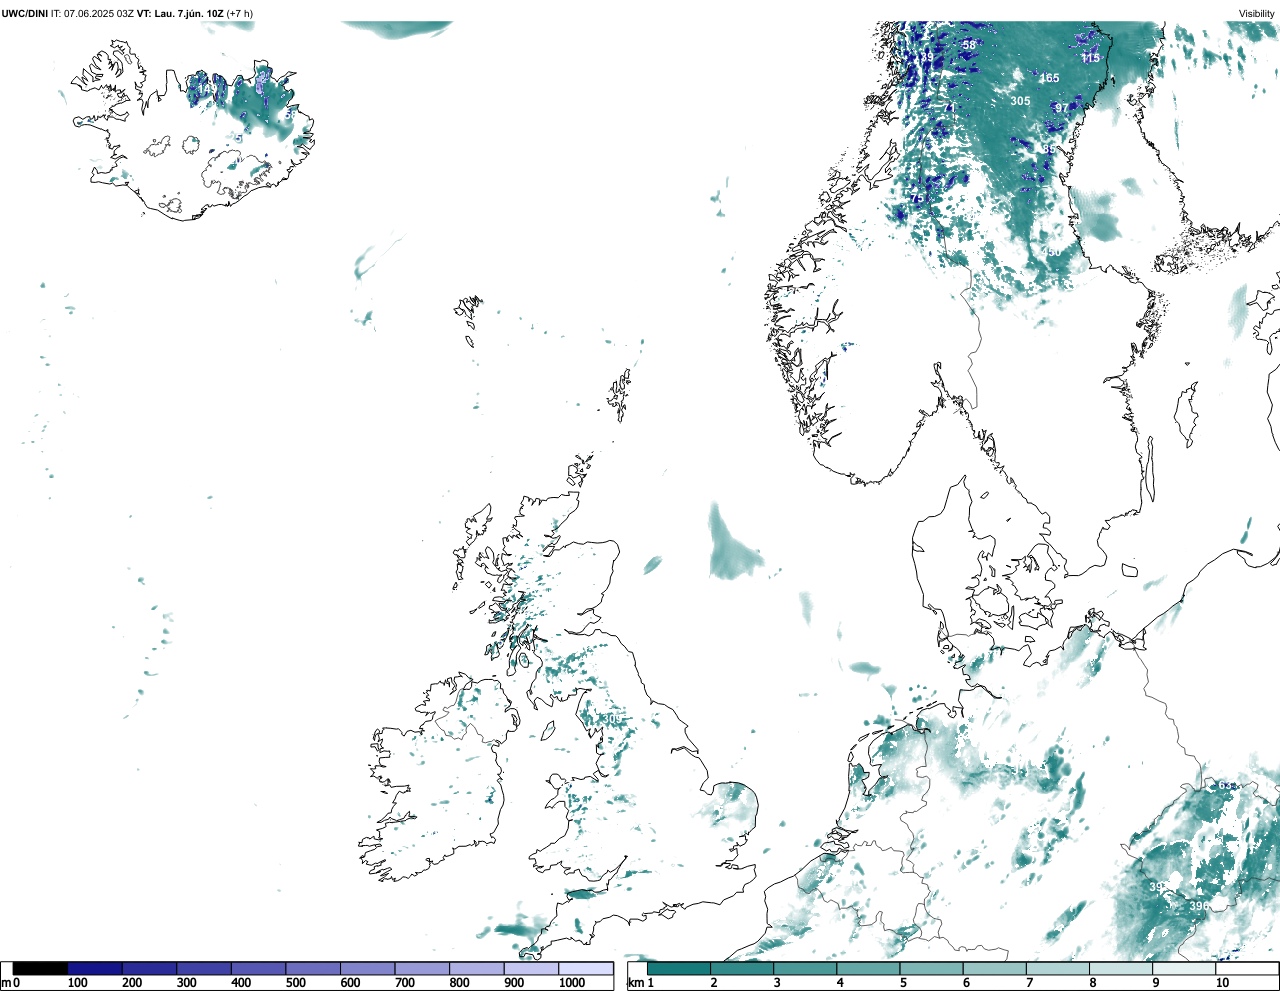
Task: Click the '500' tick label on meter scale
Action: click(x=295, y=983)
